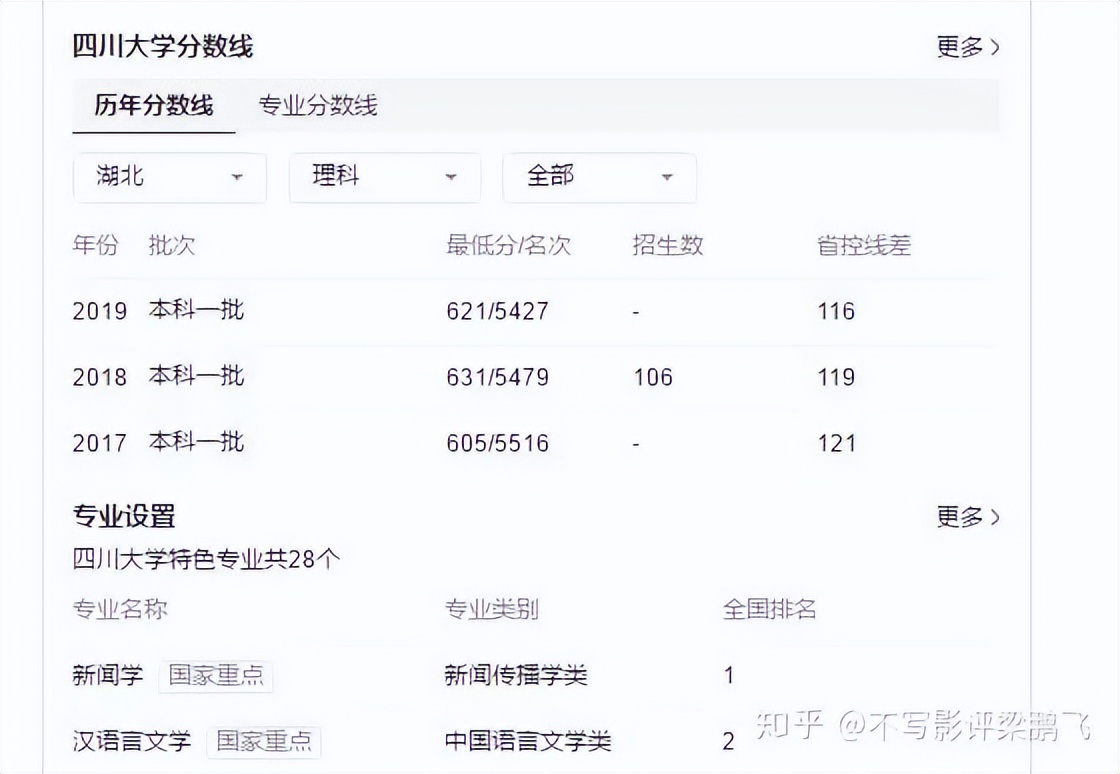
Task: Click the 中国语言文学类 category cell
Action: (528, 741)
